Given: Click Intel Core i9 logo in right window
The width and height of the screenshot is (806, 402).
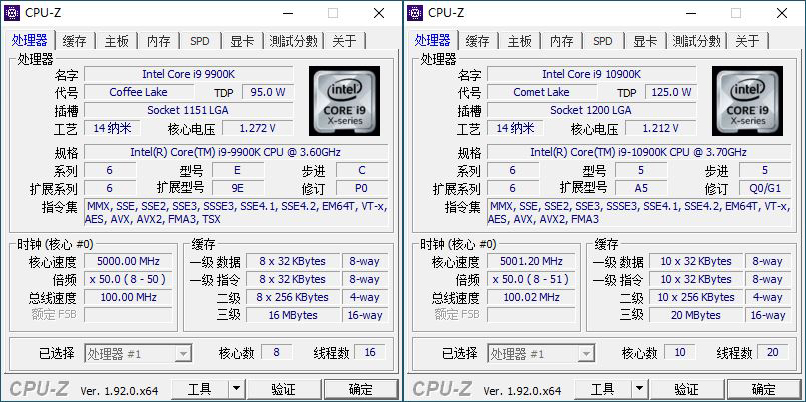Looking at the screenshot, I should 747,101.
